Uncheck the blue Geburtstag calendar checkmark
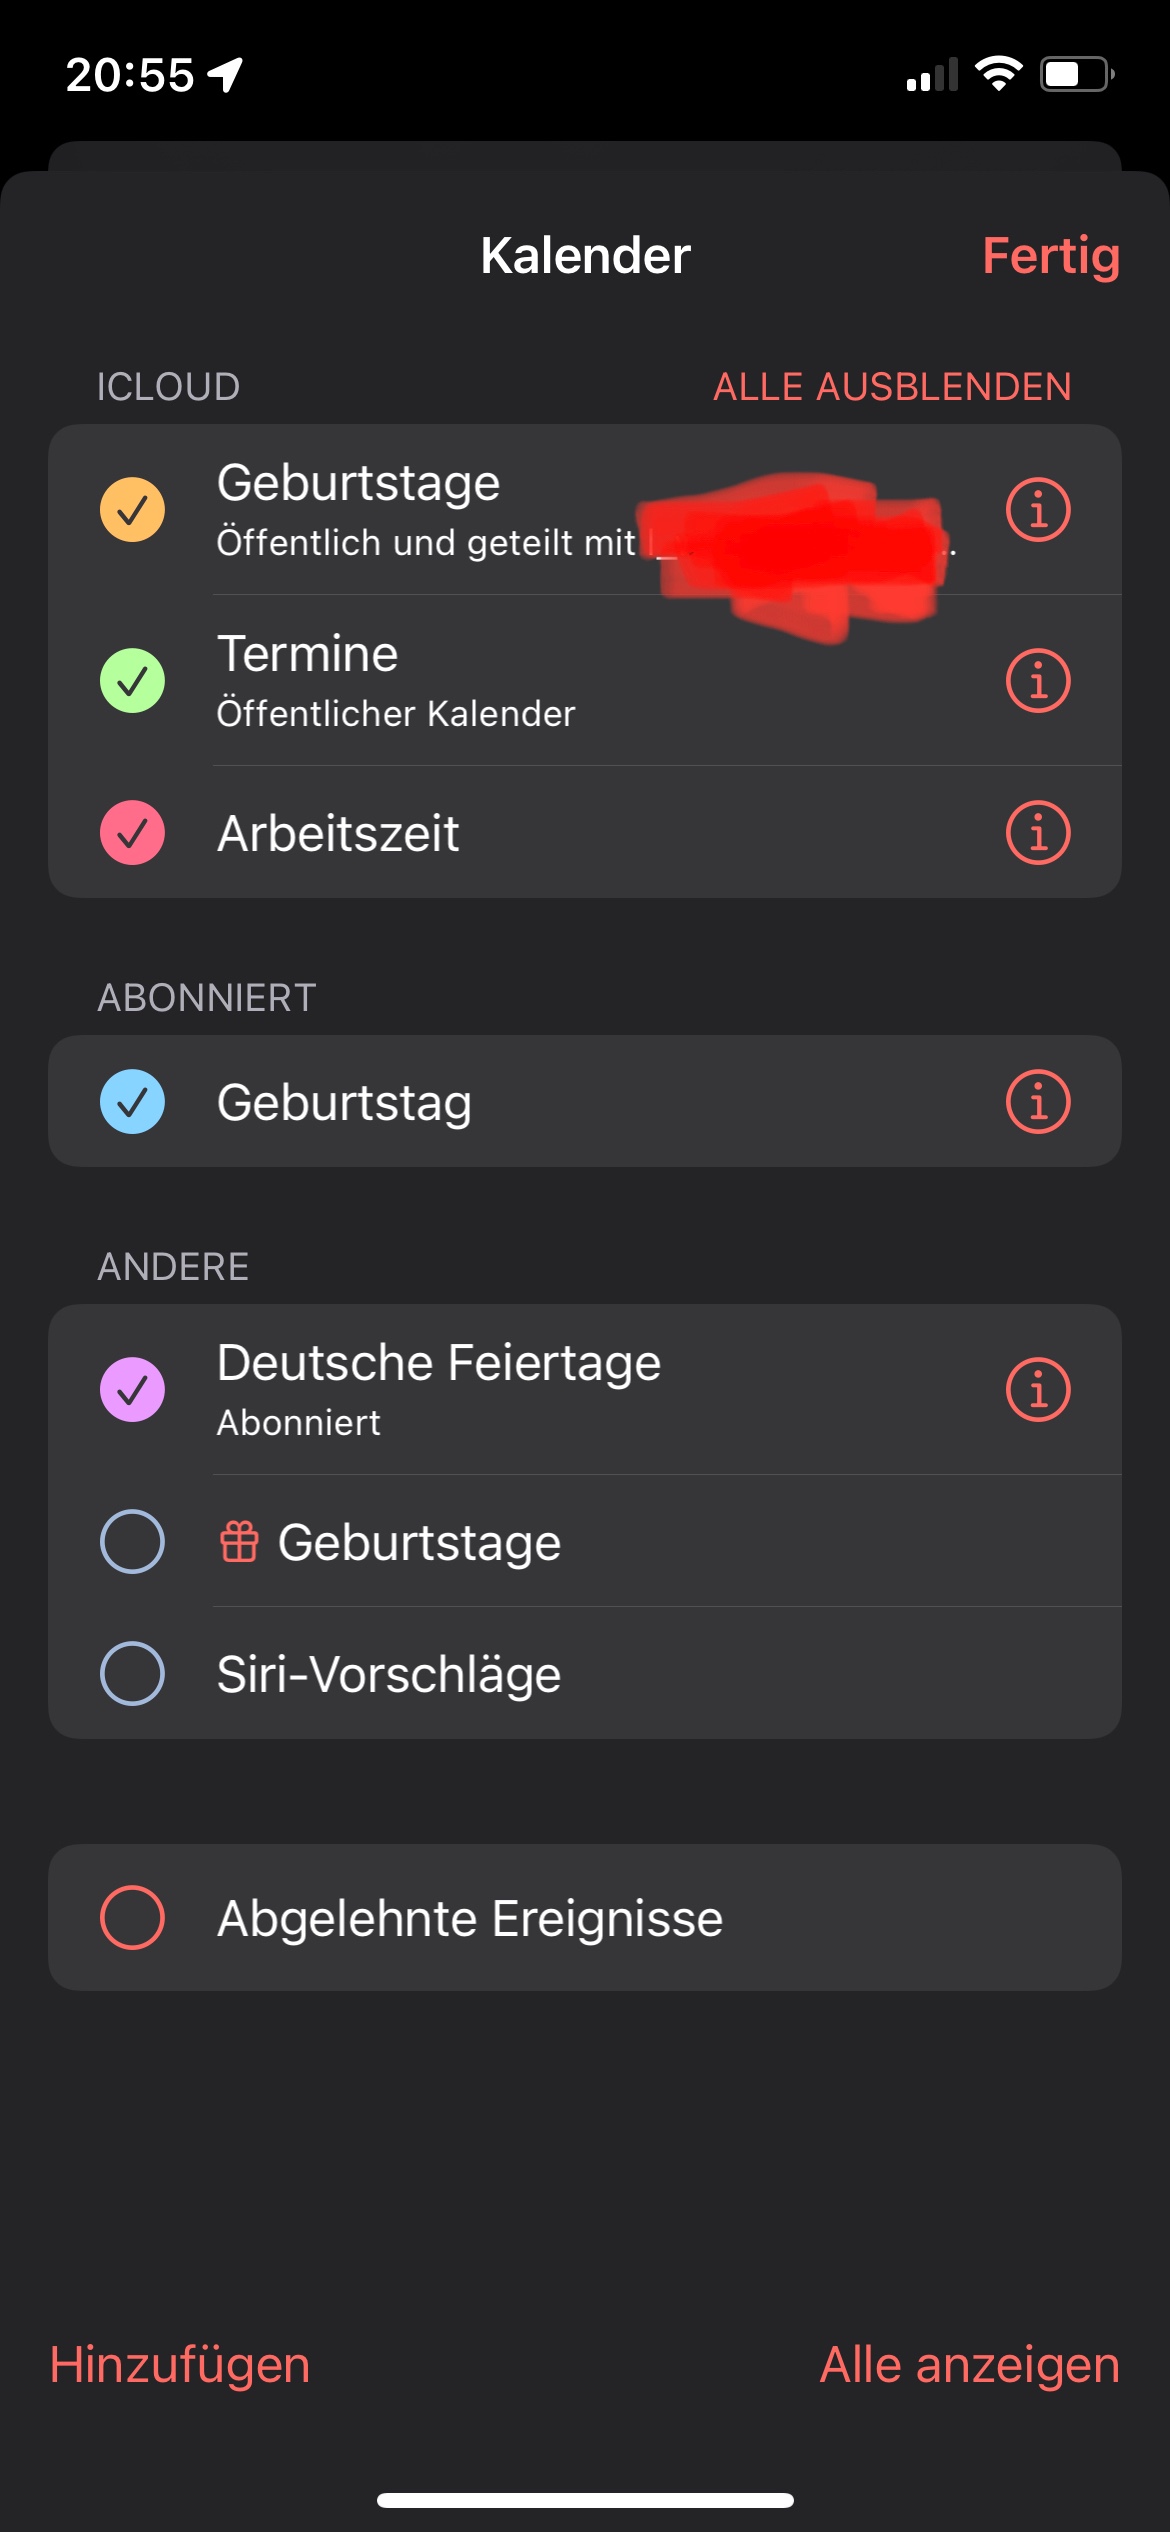This screenshot has height=2532, width=1170. click(132, 1102)
